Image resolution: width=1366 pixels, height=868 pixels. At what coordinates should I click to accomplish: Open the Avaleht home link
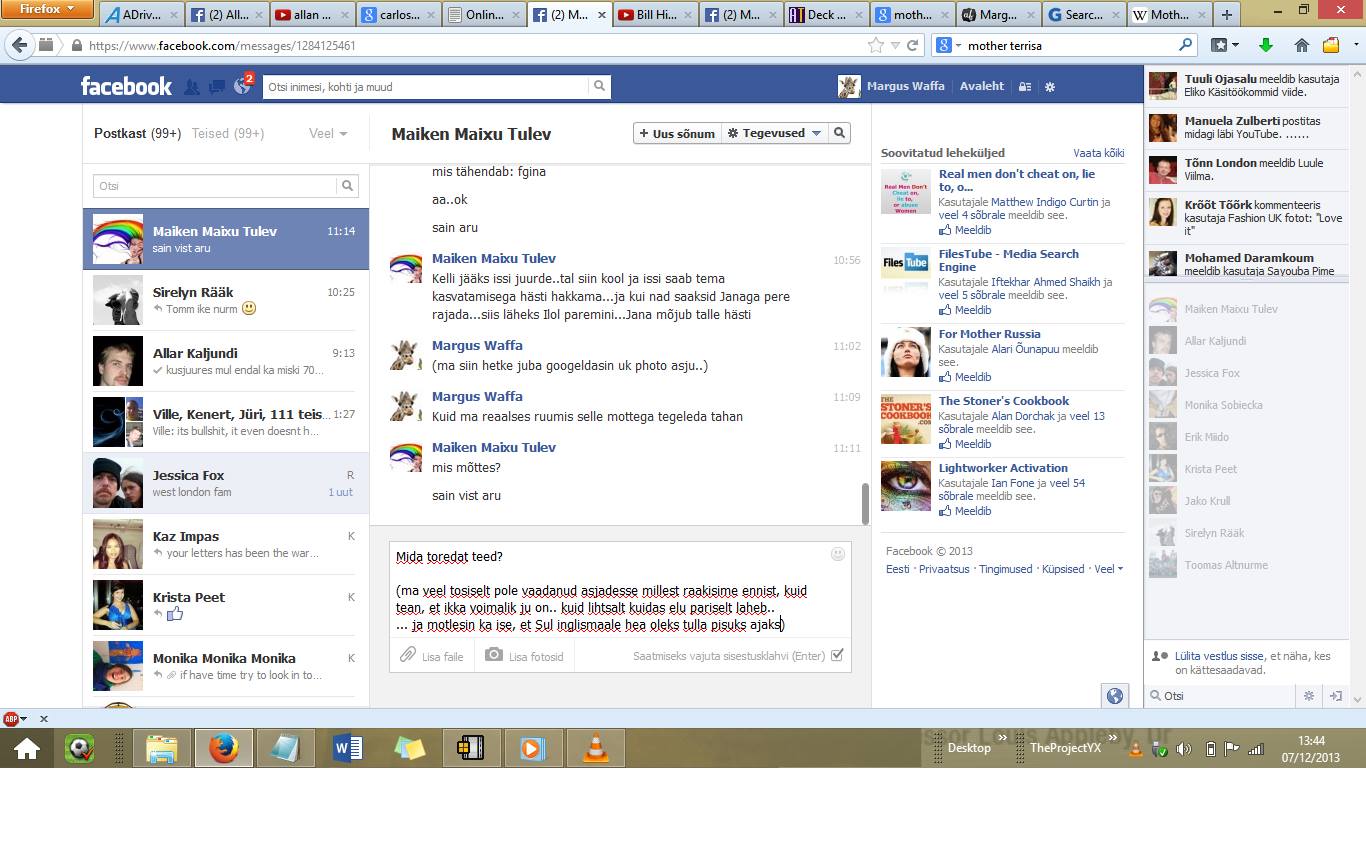[x=982, y=86]
